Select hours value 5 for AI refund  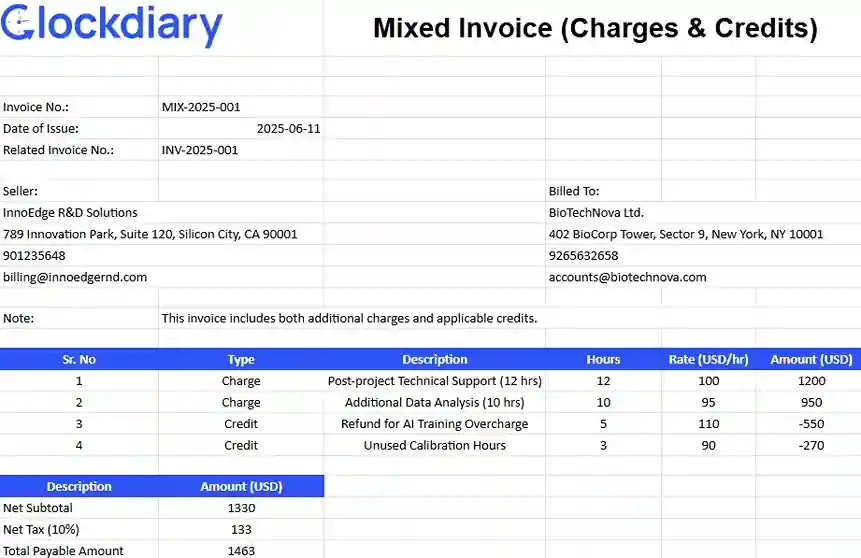click(x=603, y=423)
